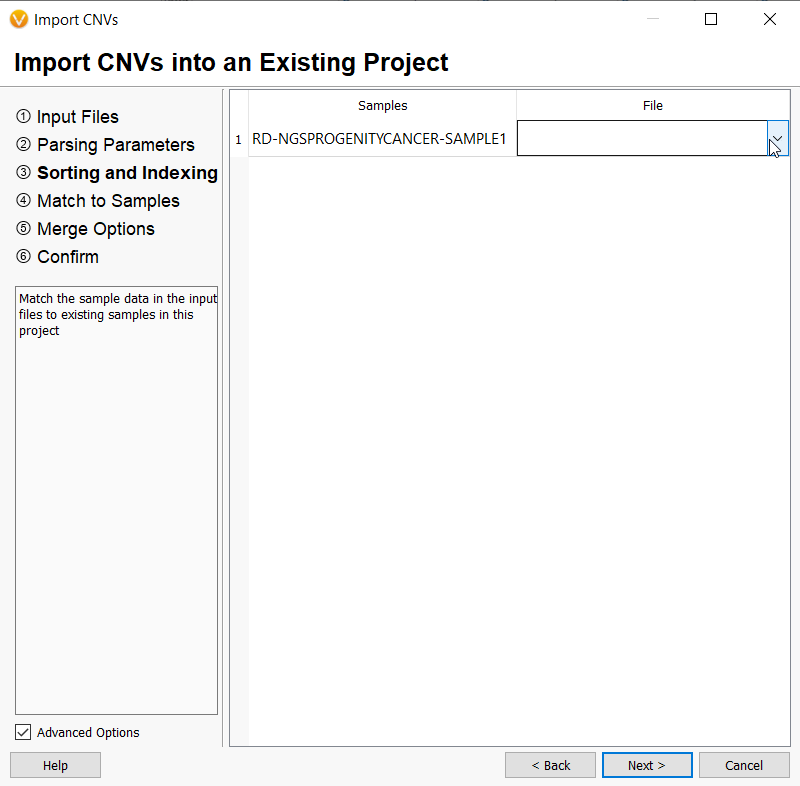Click row number 1 in the table
The image size is (800, 786).
coord(237,139)
